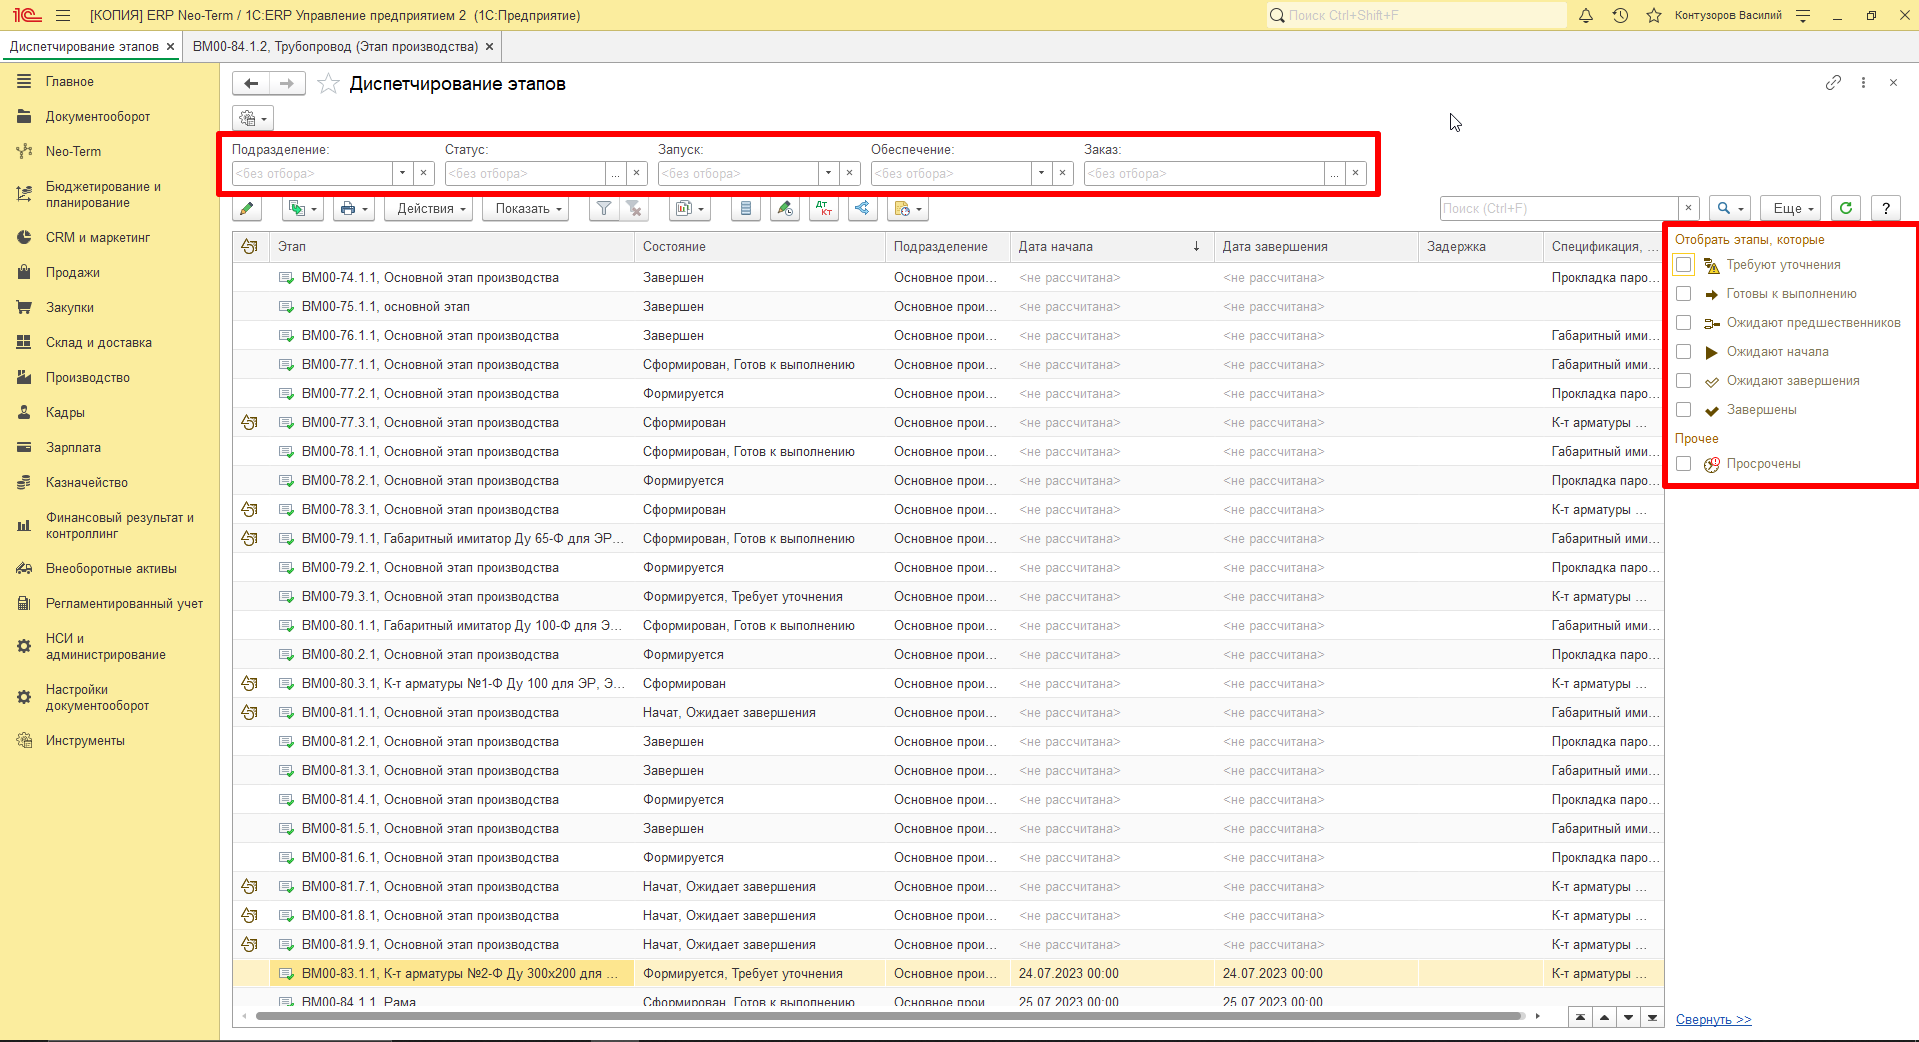Clear the Заказ filter with × button
This screenshot has width=1919, height=1042.
(x=1356, y=173)
